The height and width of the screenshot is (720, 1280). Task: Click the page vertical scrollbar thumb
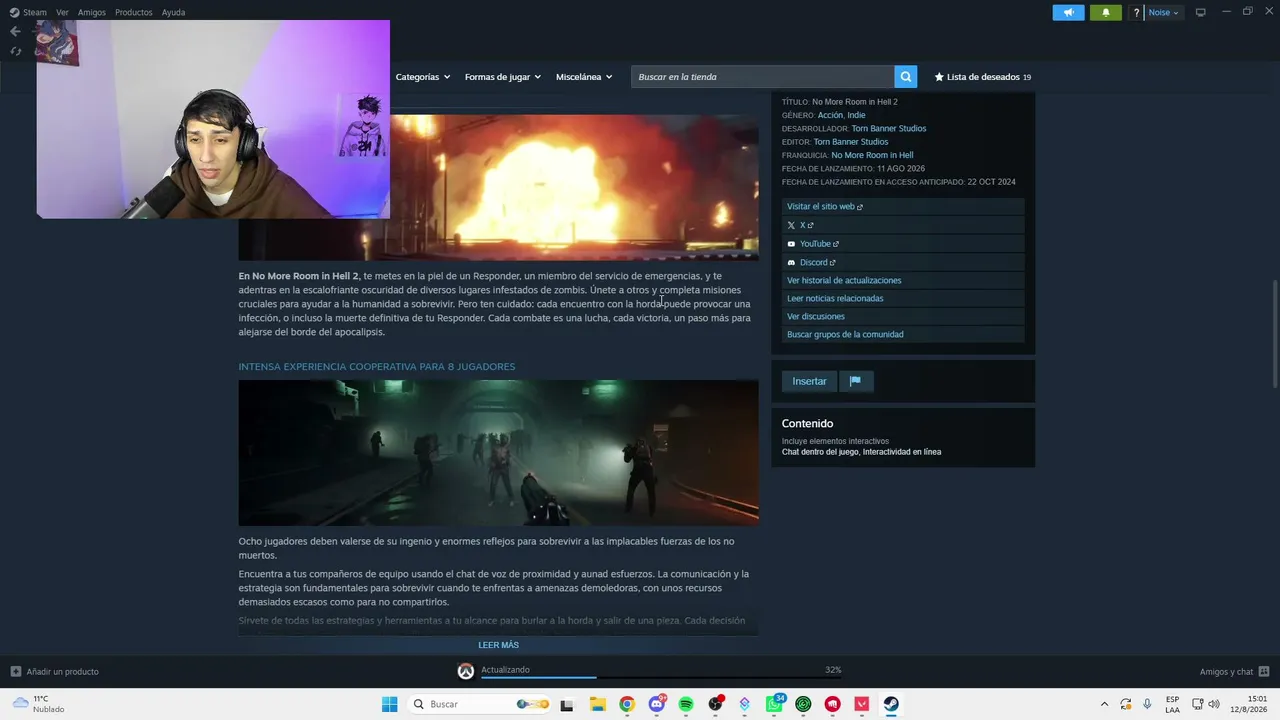pyautogui.click(x=1274, y=335)
